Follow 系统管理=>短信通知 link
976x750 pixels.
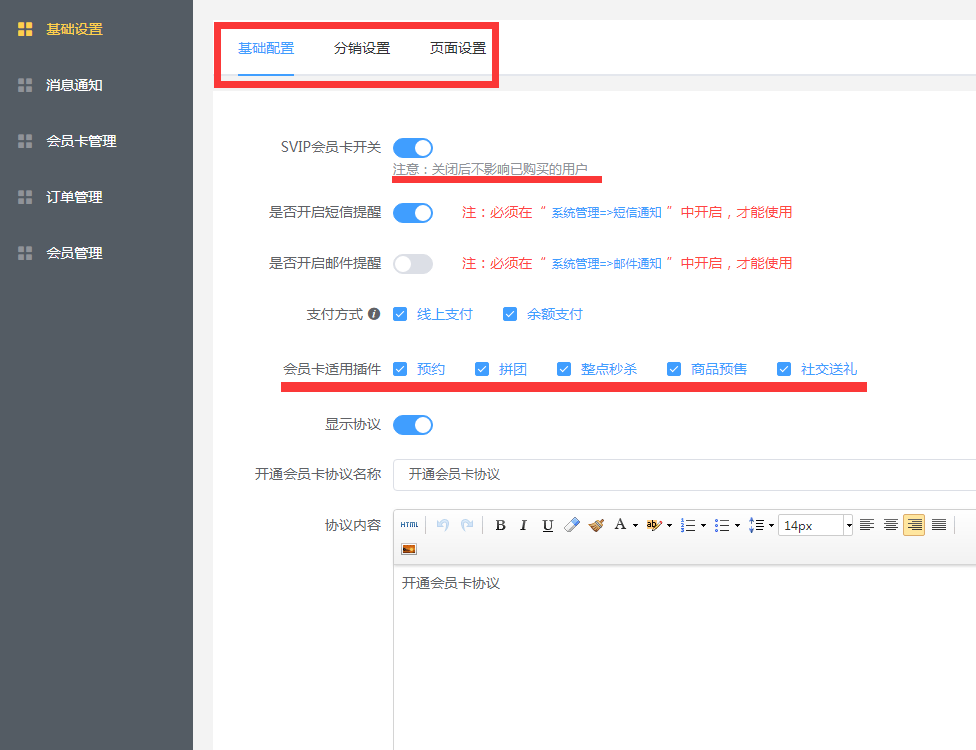[606, 213]
